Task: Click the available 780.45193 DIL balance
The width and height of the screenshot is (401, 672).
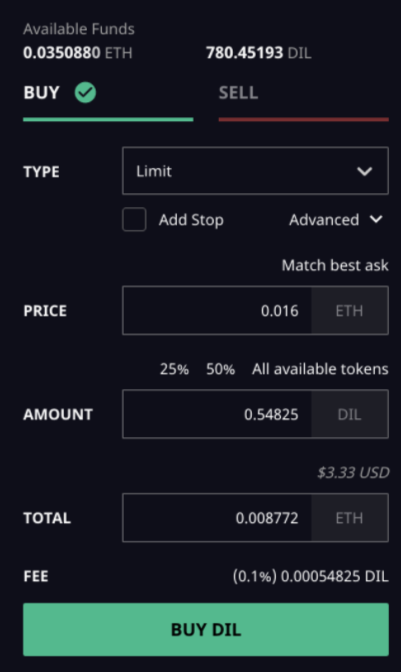Action: pos(258,53)
